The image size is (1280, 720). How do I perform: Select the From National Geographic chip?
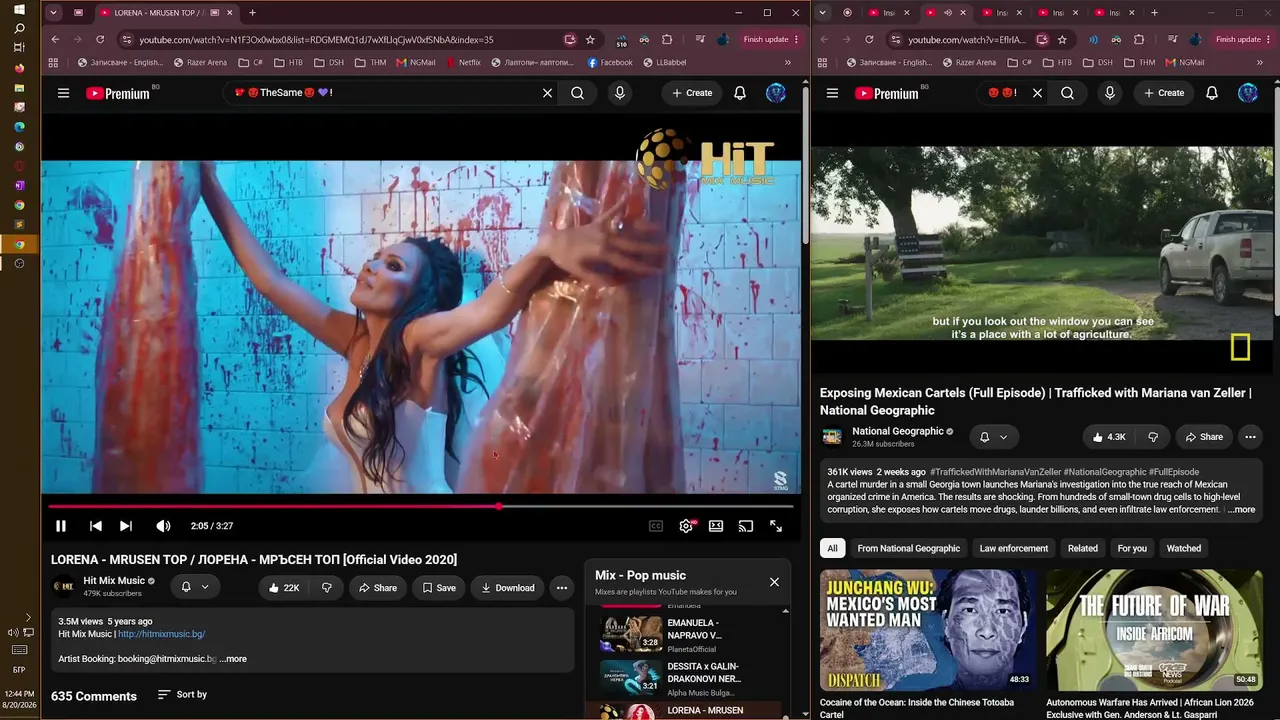[908, 548]
